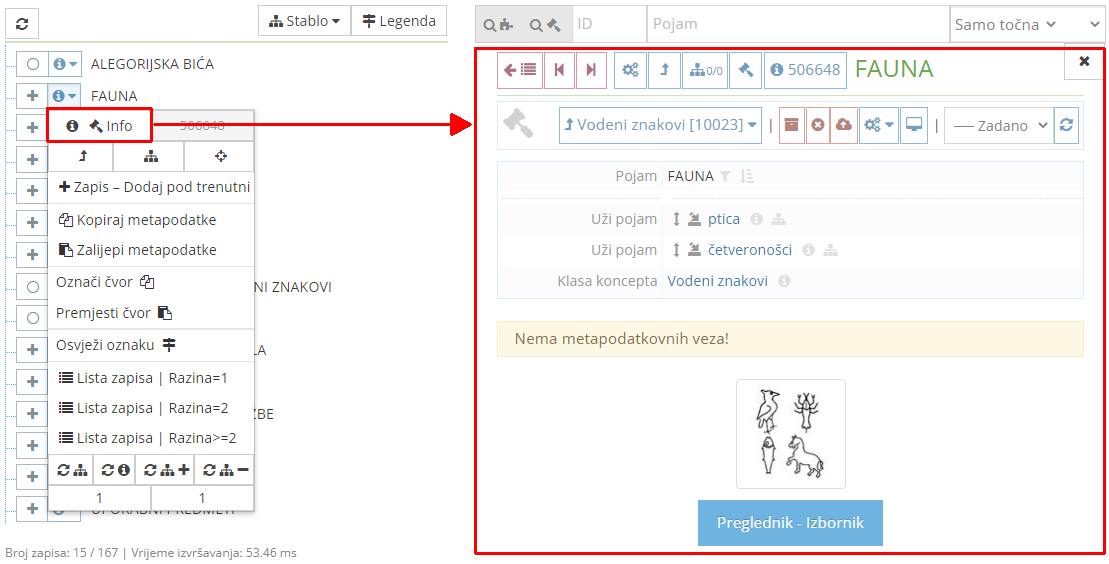
Task: Choose Zalijepi metapodatke
Action: pos(151,250)
